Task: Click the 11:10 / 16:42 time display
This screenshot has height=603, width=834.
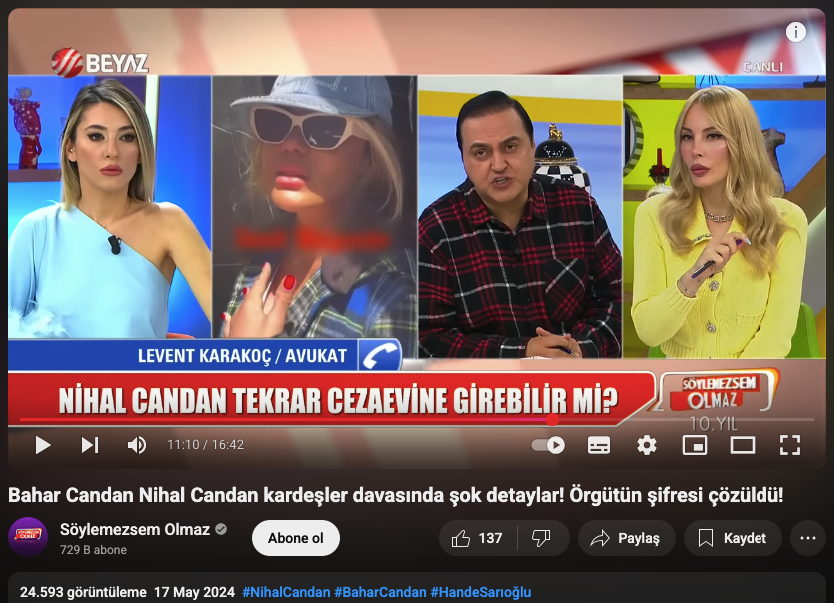Action: pyautogui.click(x=205, y=445)
